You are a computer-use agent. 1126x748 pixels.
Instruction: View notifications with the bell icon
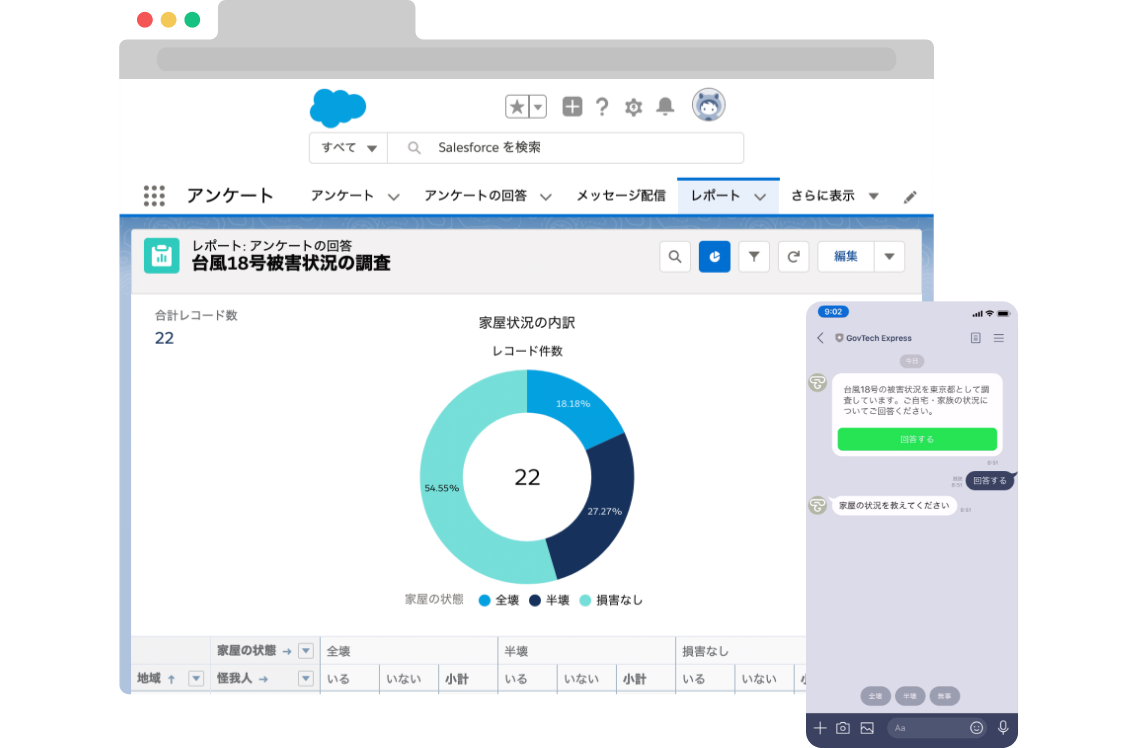pos(662,106)
